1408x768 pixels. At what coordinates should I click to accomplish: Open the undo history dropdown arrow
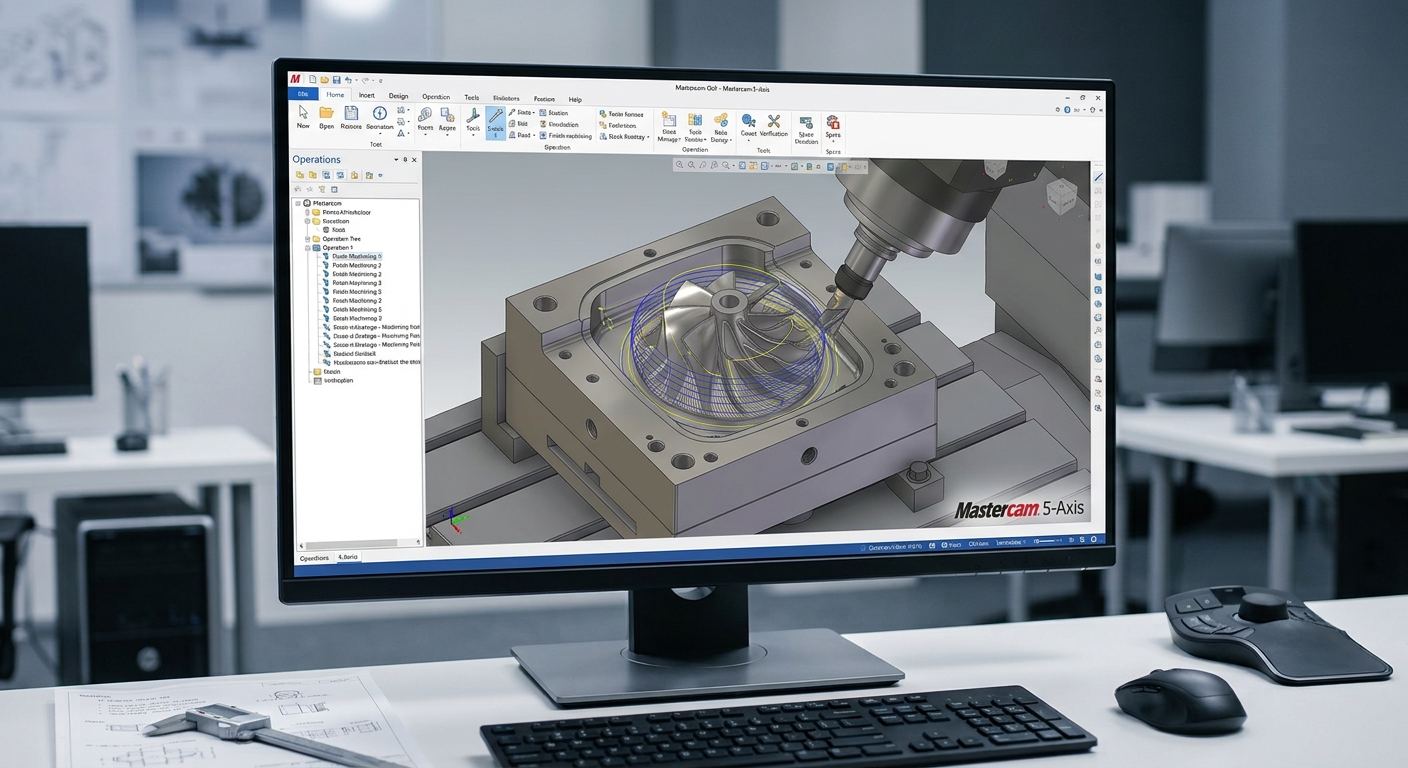pos(357,80)
